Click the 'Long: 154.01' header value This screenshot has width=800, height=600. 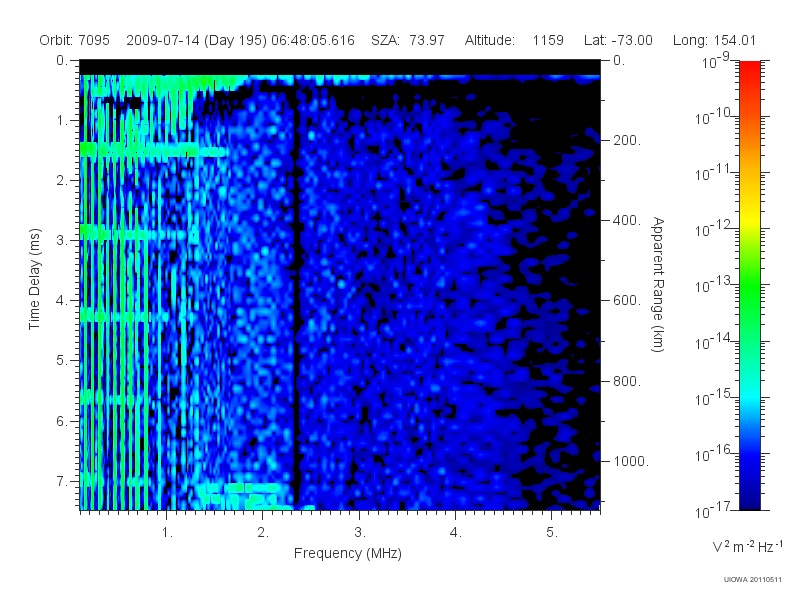pyautogui.click(x=714, y=40)
